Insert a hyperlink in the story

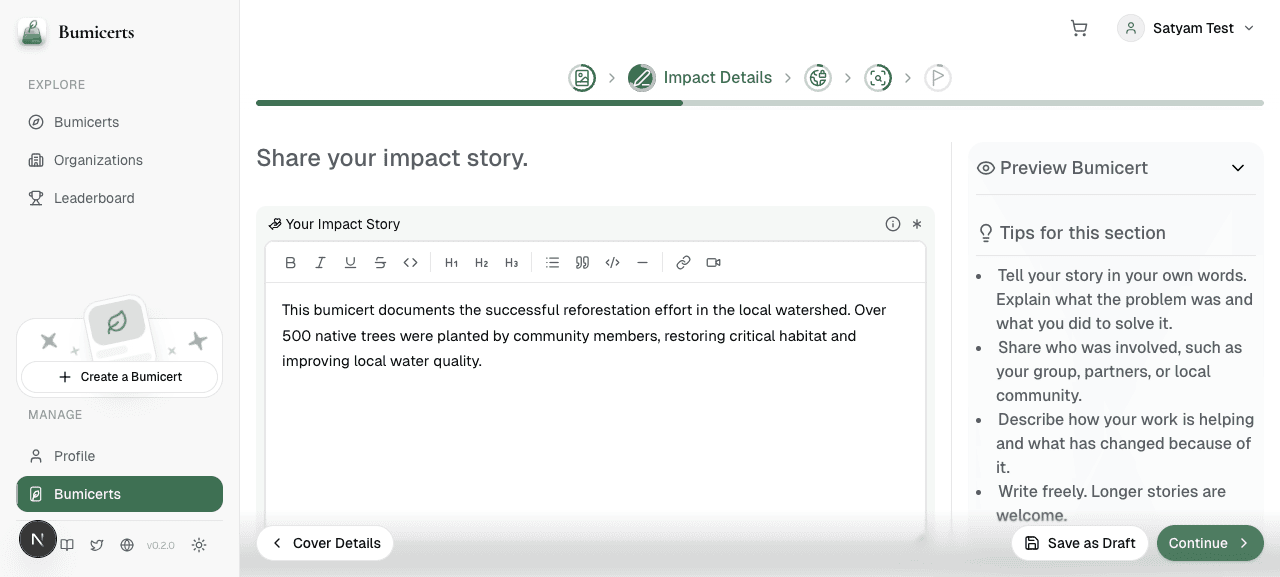tap(683, 263)
